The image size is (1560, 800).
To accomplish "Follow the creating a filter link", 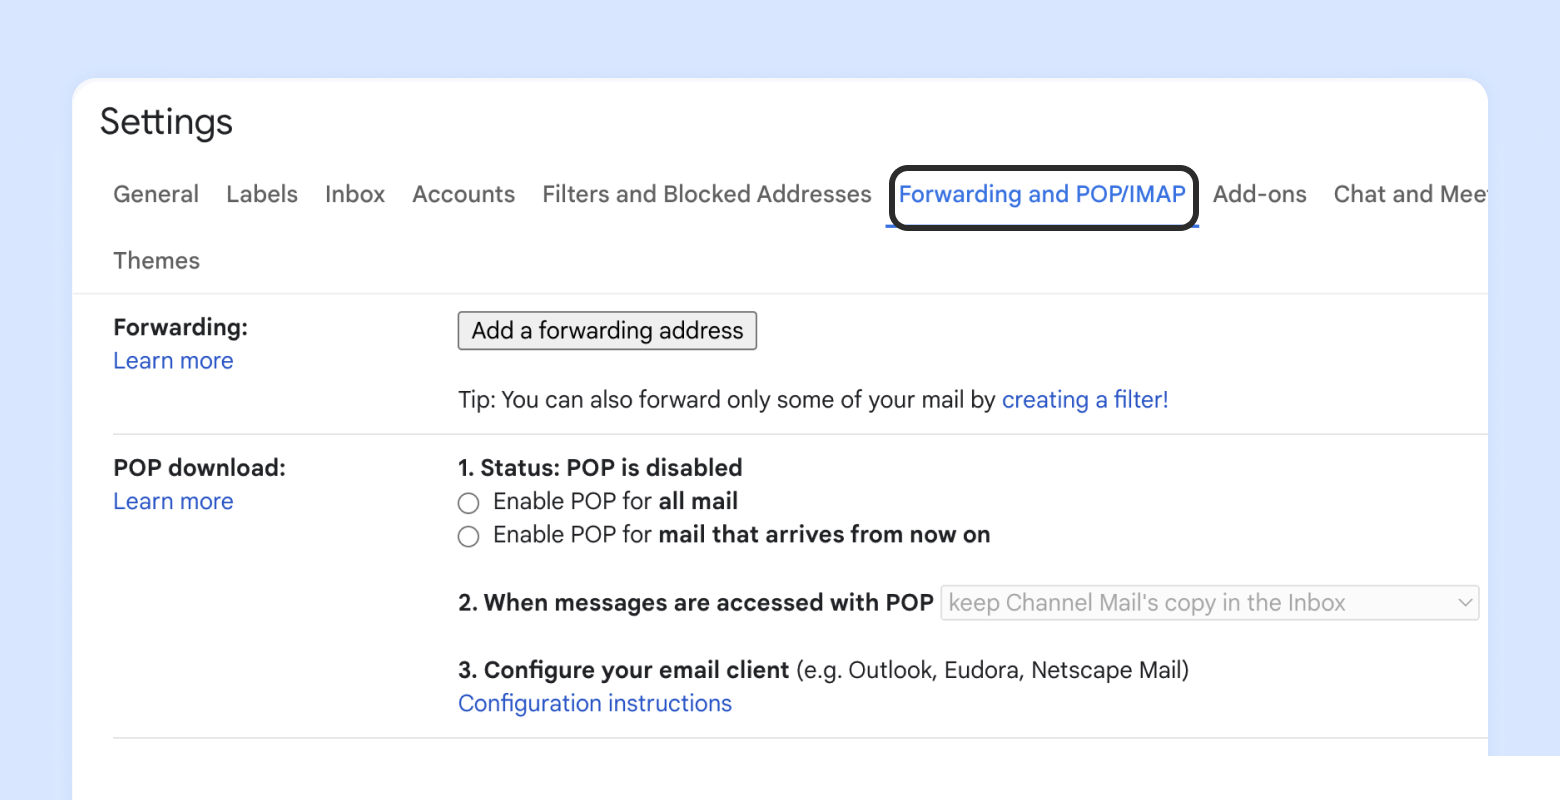I will tap(1085, 400).
